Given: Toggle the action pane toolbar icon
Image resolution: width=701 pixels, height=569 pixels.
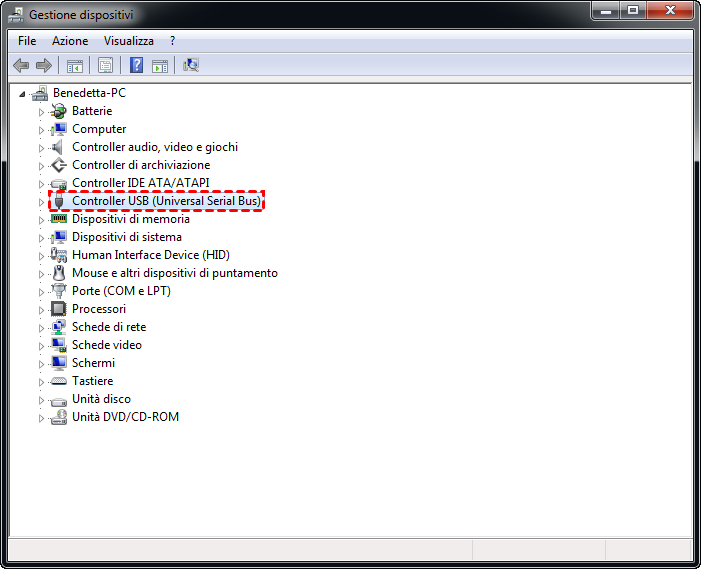Looking at the screenshot, I should coord(160,66).
